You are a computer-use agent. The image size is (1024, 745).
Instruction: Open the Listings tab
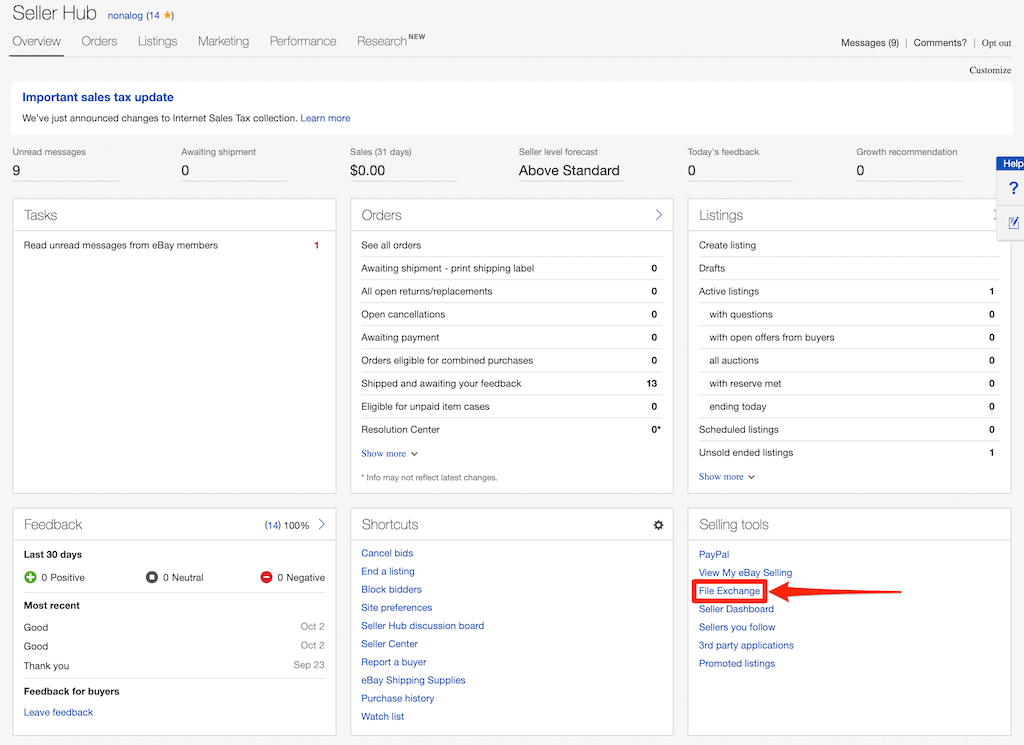pos(157,41)
